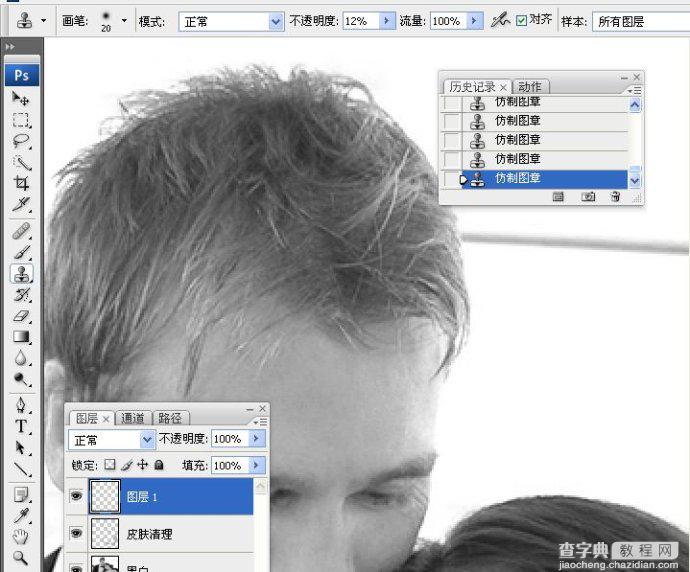This screenshot has height=572, width=690.
Task: Select the Zoom tool
Action: 21,557
